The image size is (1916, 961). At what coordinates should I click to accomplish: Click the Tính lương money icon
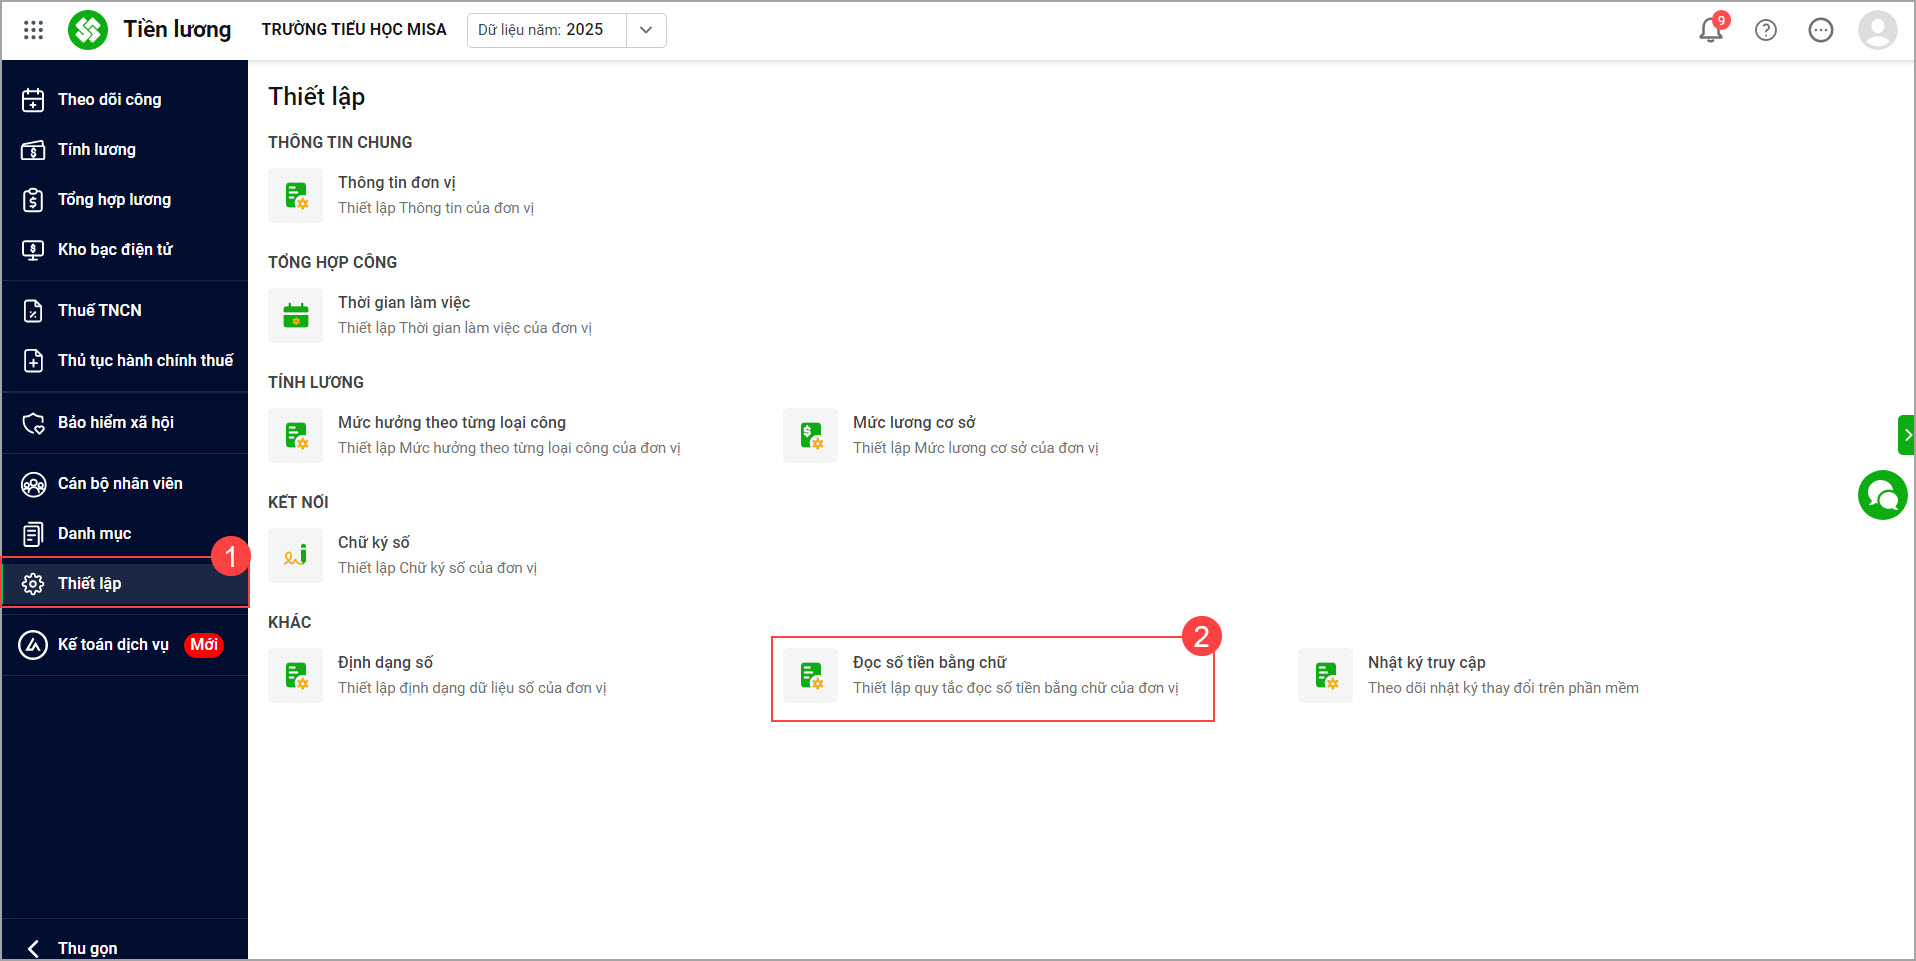33,150
